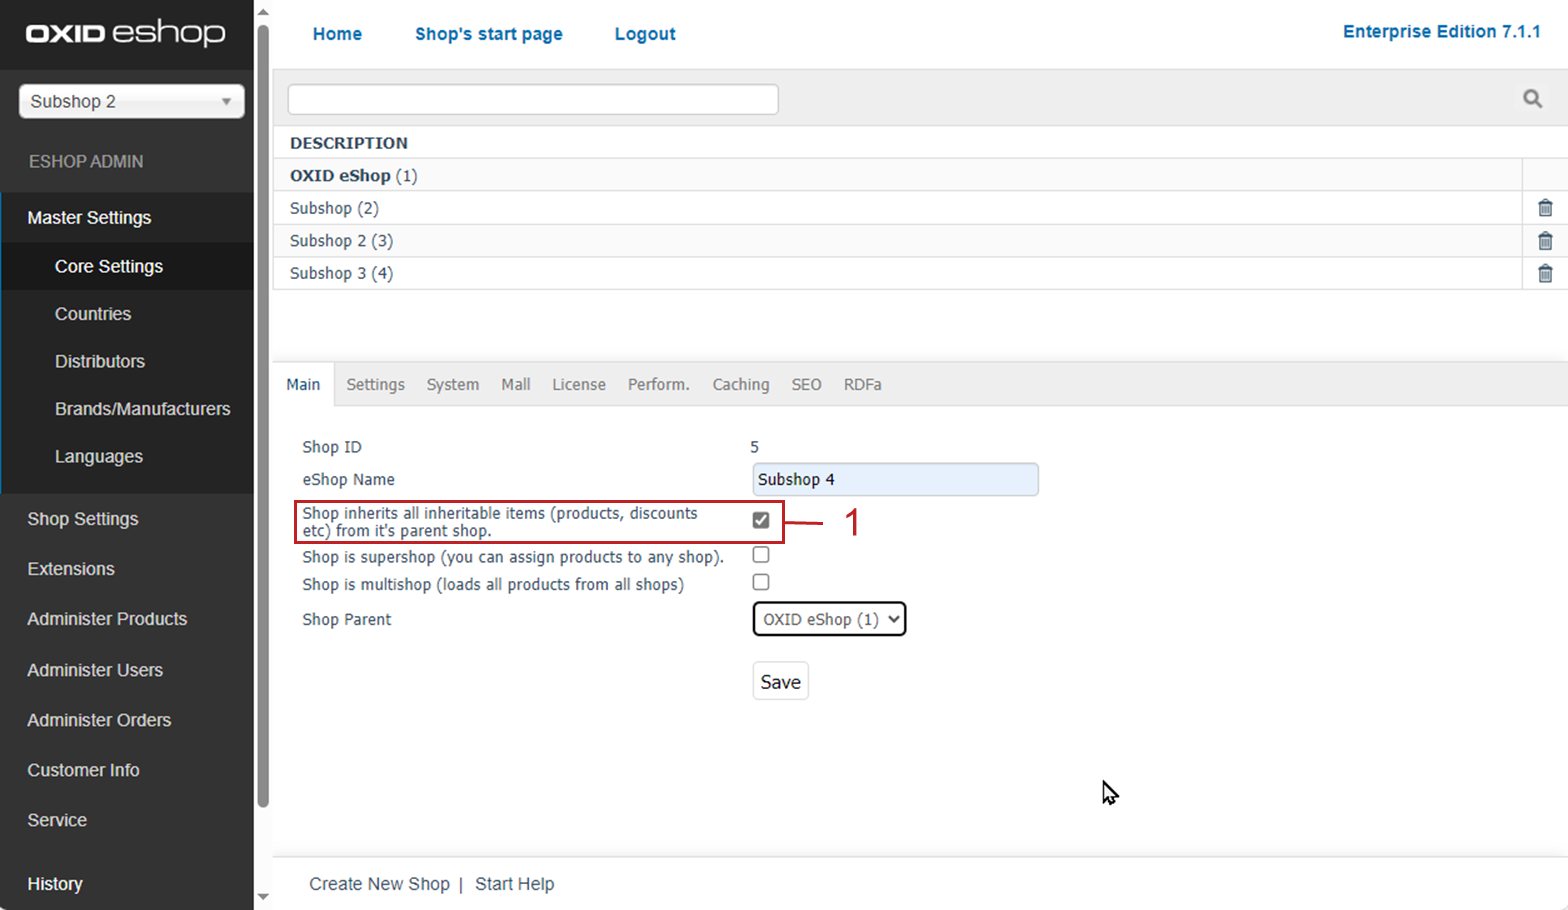Delete Subshop 2 (3) with trash icon
The width and height of the screenshot is (1568, 910).
[x=1545, y=241]
